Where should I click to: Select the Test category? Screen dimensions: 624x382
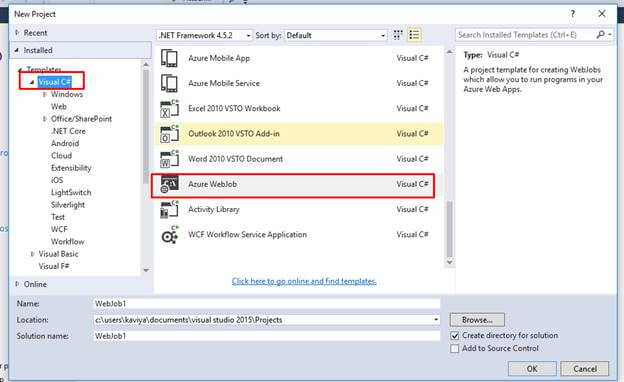(x=58, y=217)
